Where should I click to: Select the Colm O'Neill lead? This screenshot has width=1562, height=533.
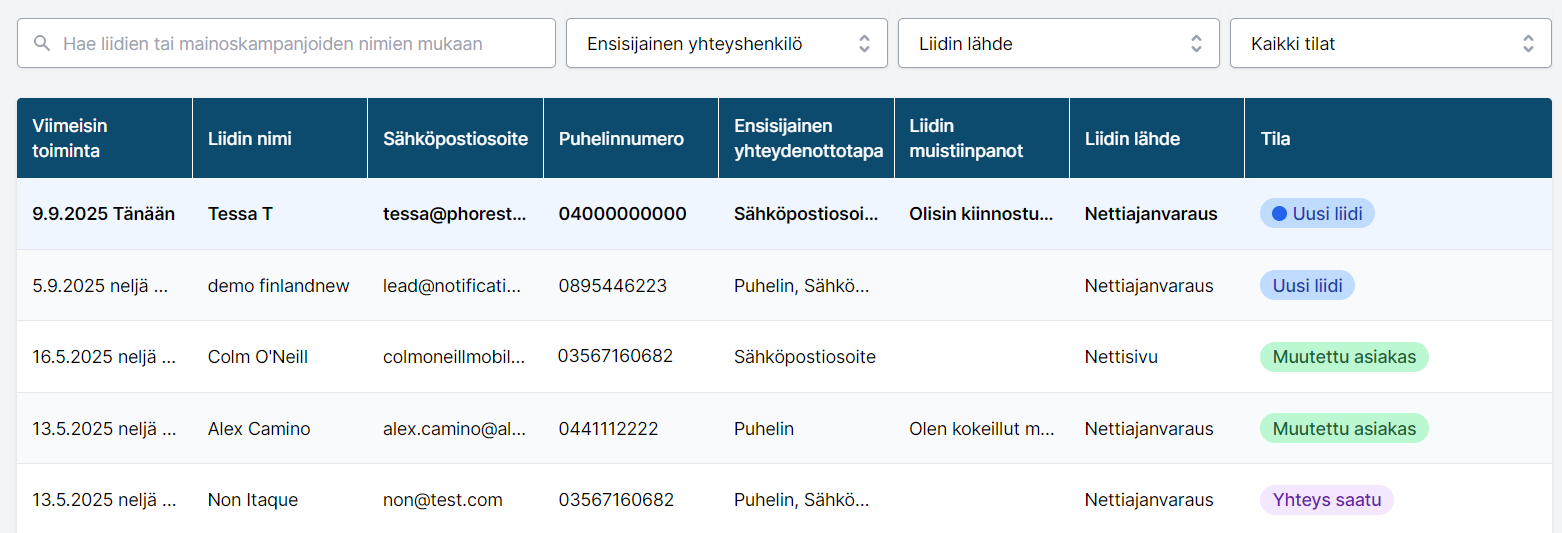[257, 357]
